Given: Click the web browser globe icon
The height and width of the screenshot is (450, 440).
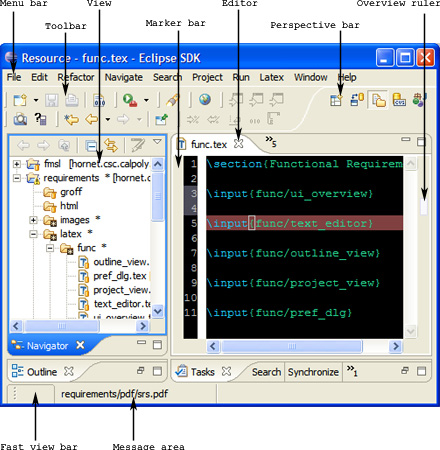Looking at the screenshot, I should [205, 99].
